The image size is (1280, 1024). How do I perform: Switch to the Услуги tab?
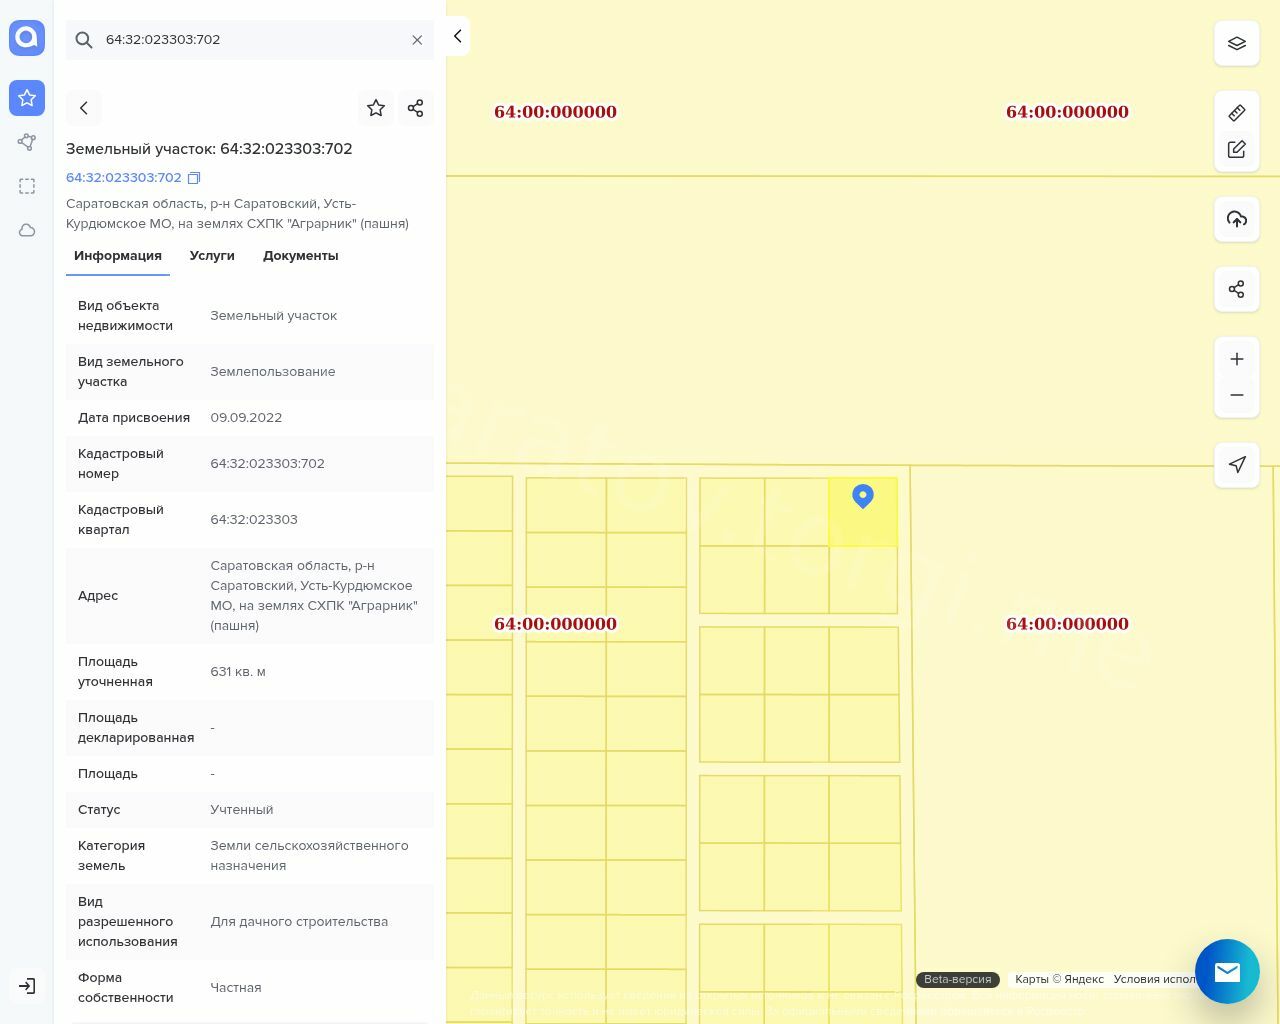[x=212, y=256]
